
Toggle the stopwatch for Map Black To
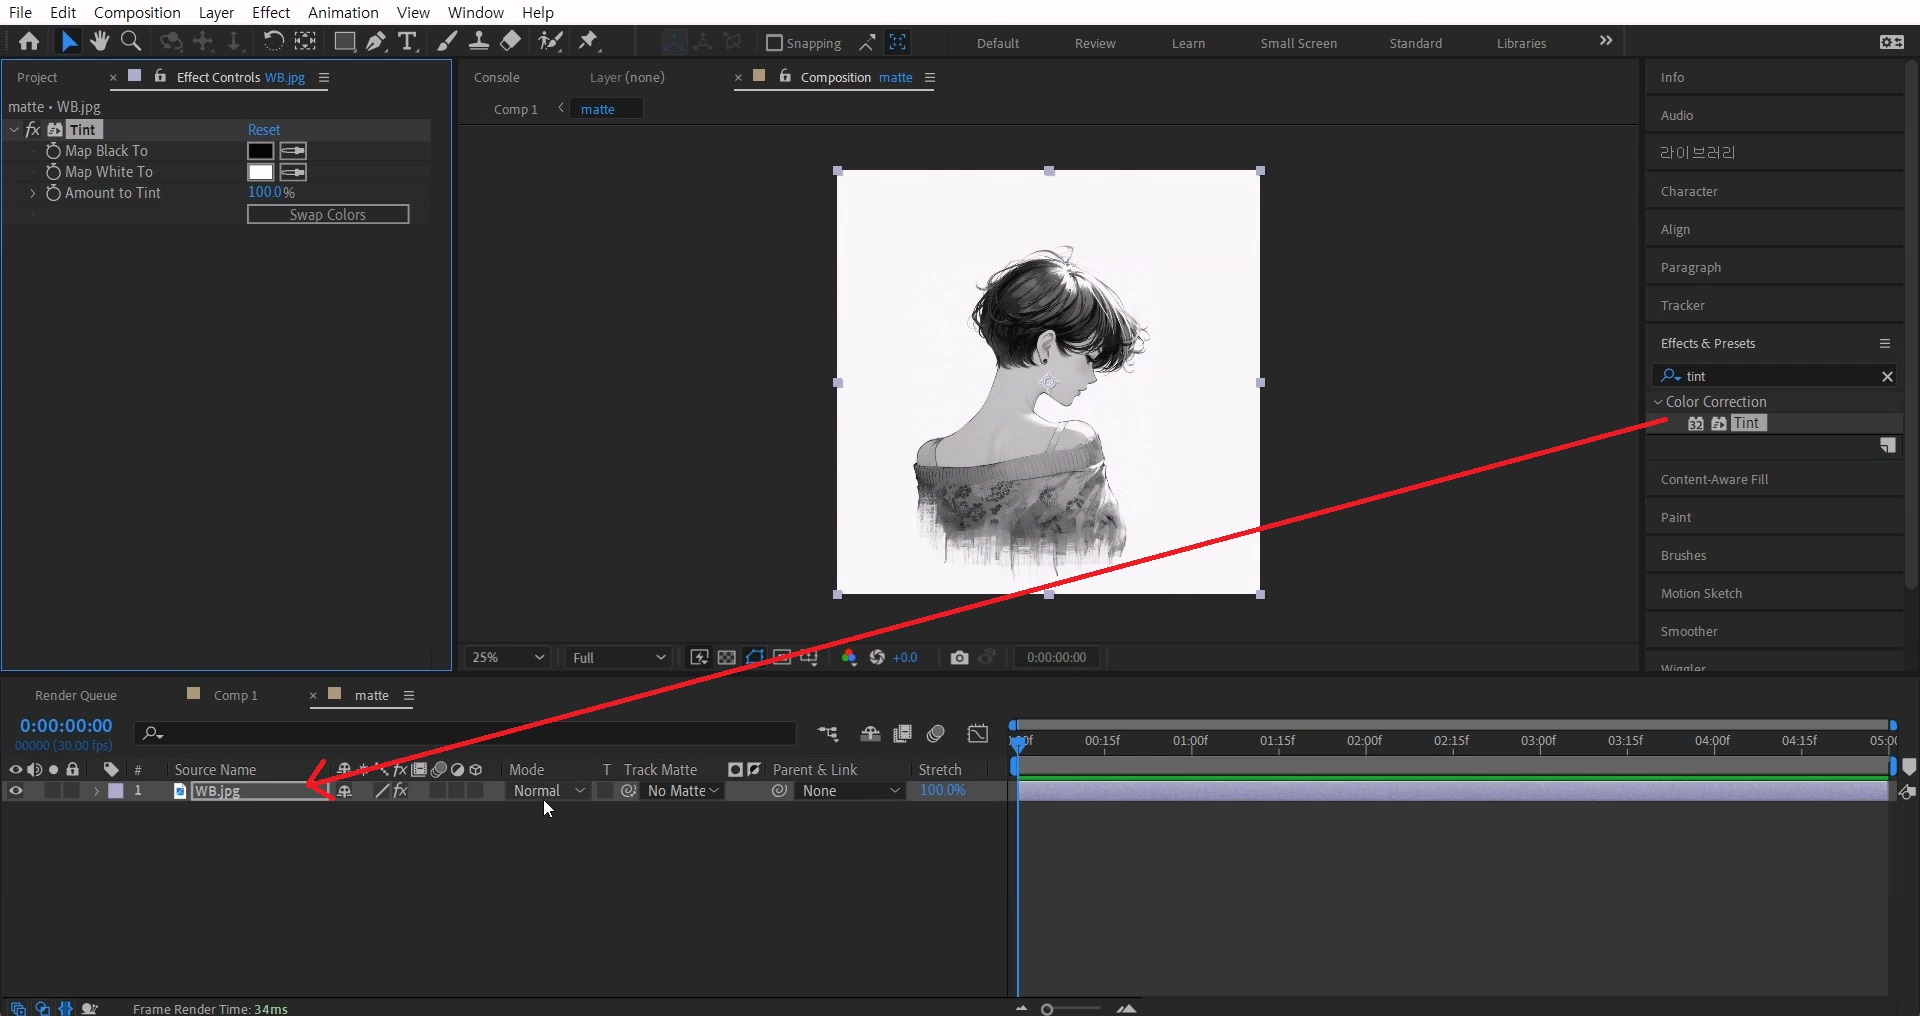[54, 151]
